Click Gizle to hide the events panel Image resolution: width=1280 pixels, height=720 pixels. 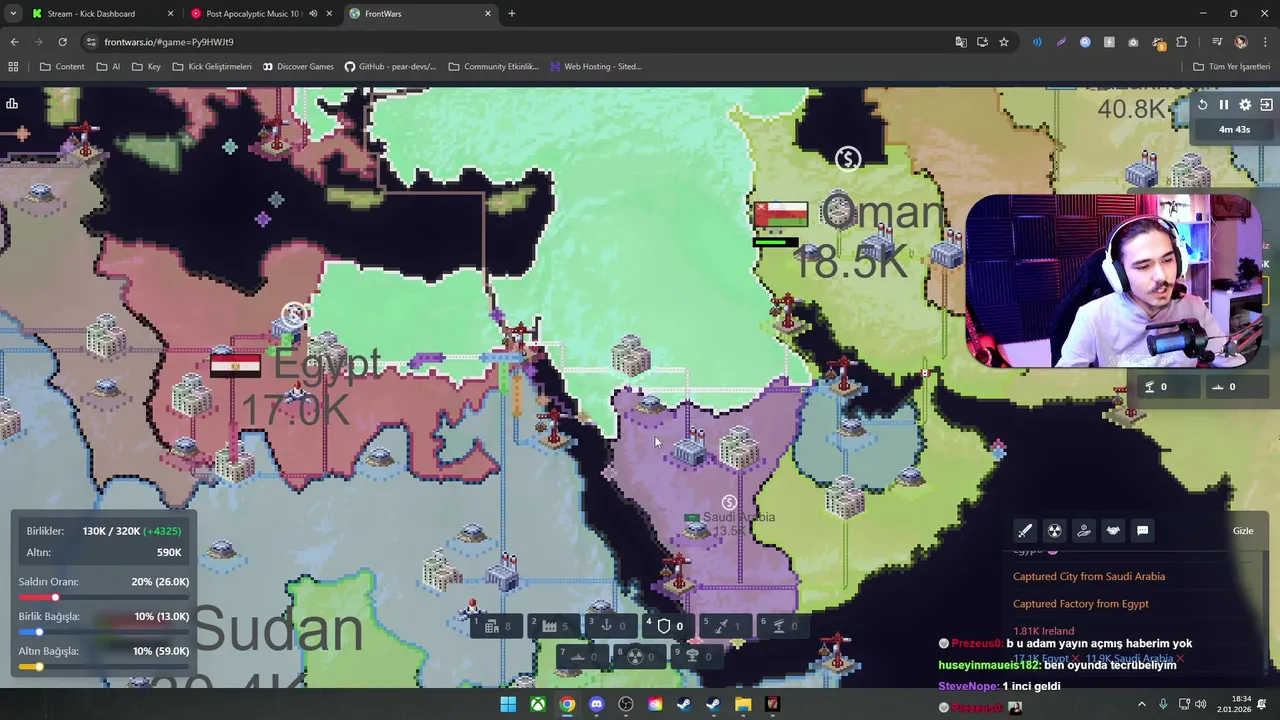(1243, 531)
